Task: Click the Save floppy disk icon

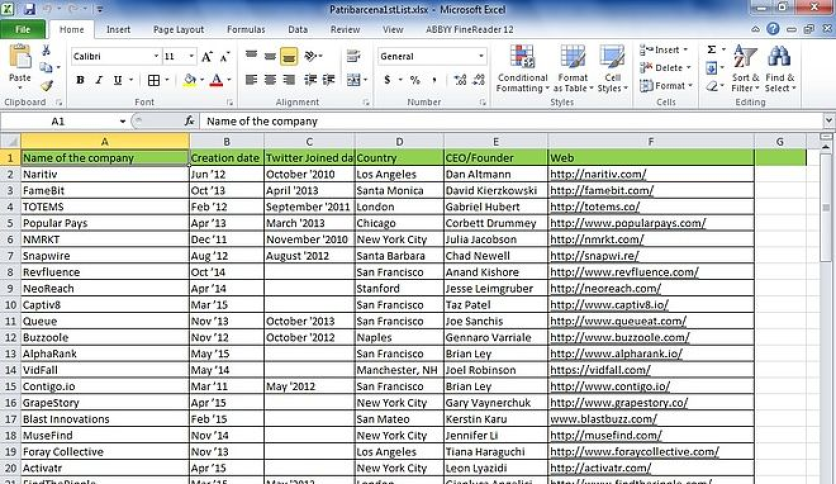Action: click(29, 9)
